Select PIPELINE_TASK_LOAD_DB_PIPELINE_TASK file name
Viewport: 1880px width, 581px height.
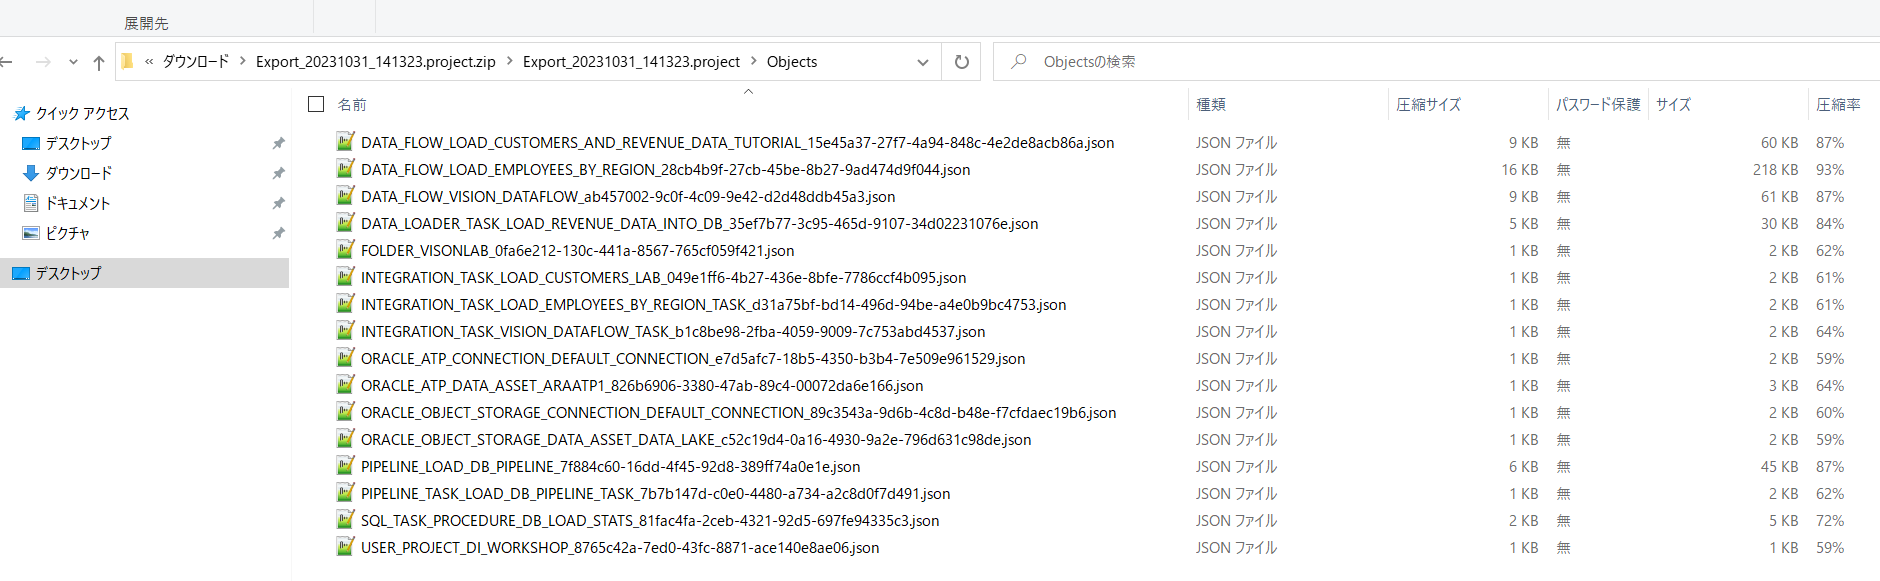(x=655, y=494)
